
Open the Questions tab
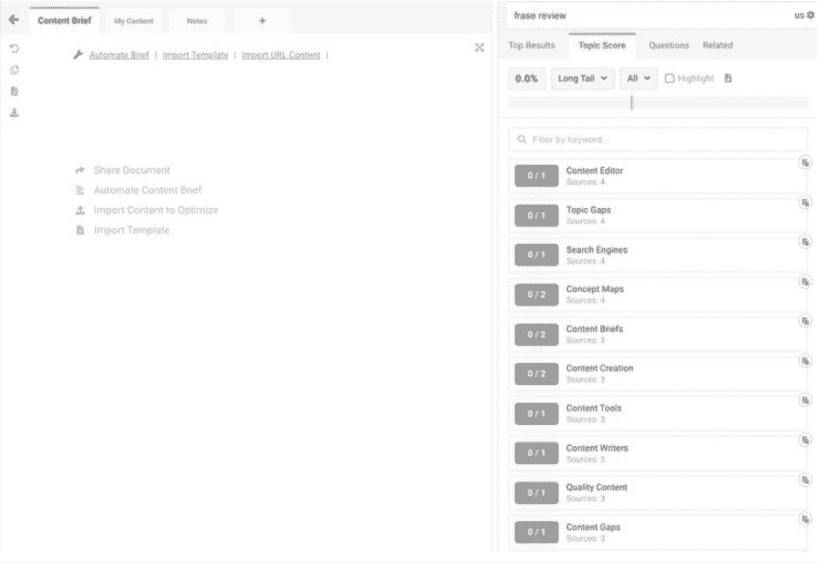(669, 45)
